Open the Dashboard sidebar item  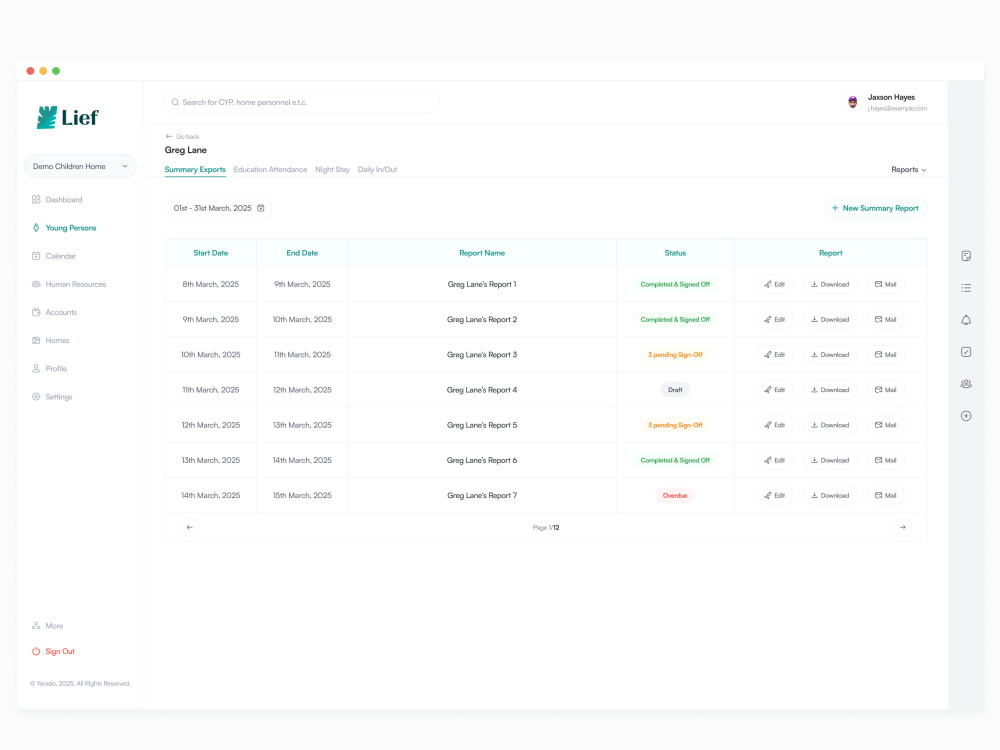point(57,200)
